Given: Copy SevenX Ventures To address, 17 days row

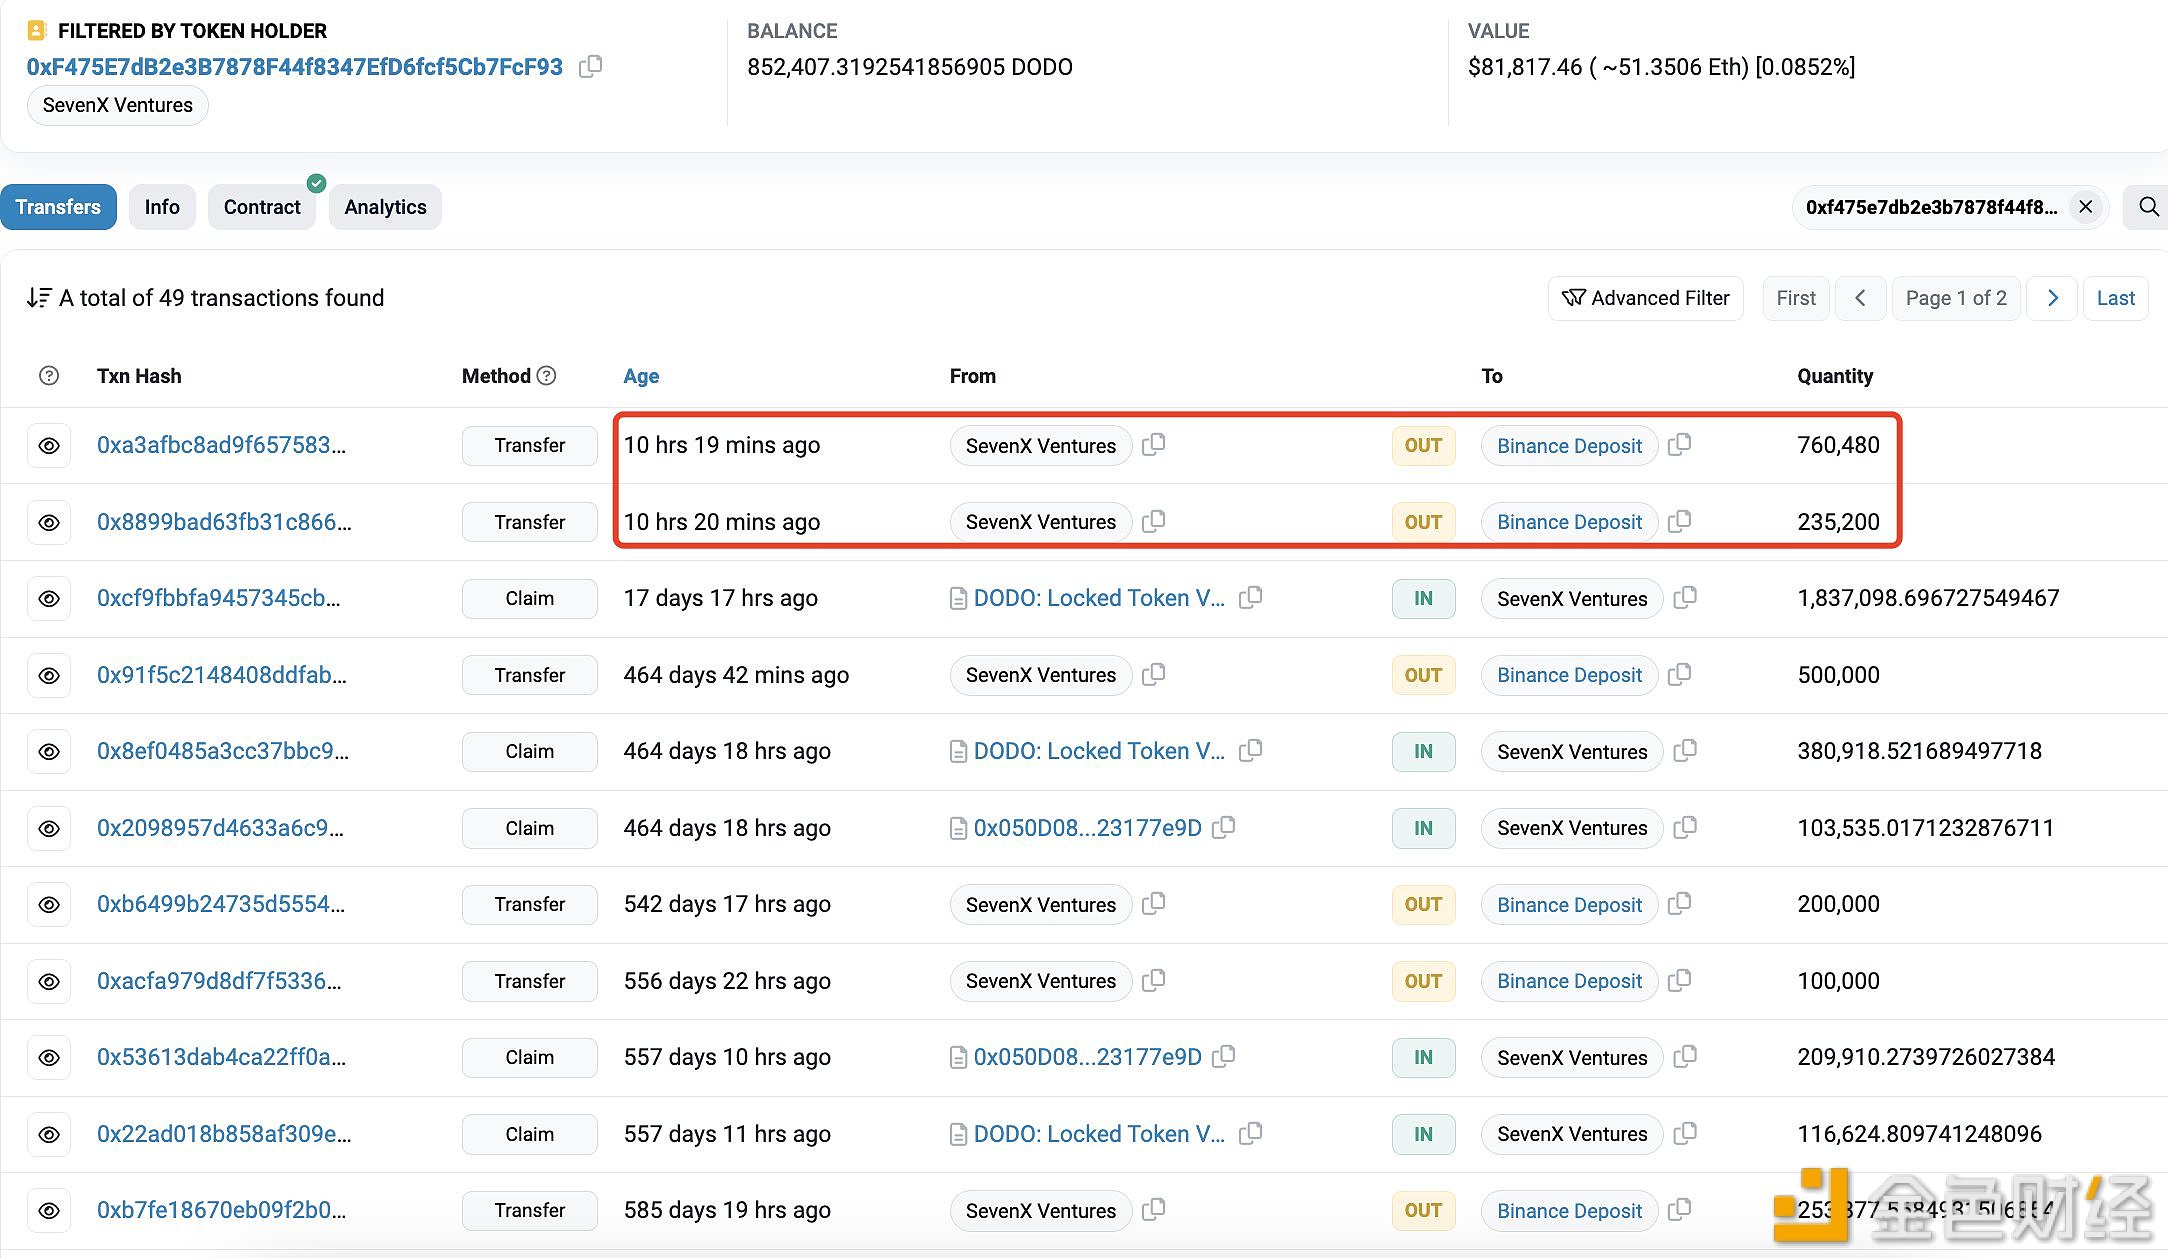Looking at the screenshot, I should tap(1685, 597).
